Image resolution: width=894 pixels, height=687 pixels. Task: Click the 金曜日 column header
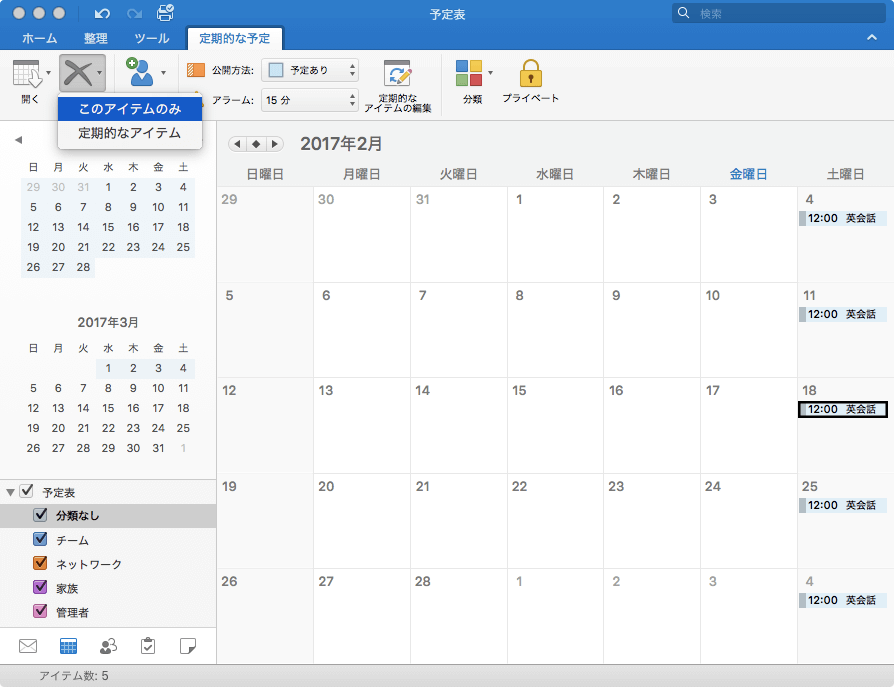(x=748, y=174)
